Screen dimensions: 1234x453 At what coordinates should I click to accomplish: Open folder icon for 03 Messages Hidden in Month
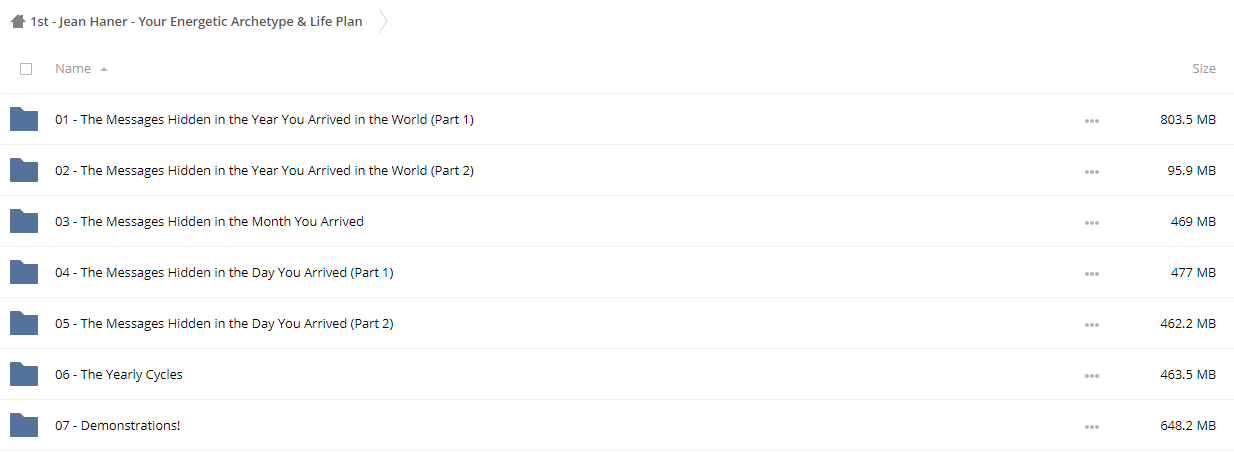pyautogui.click(x=24, y=221)
